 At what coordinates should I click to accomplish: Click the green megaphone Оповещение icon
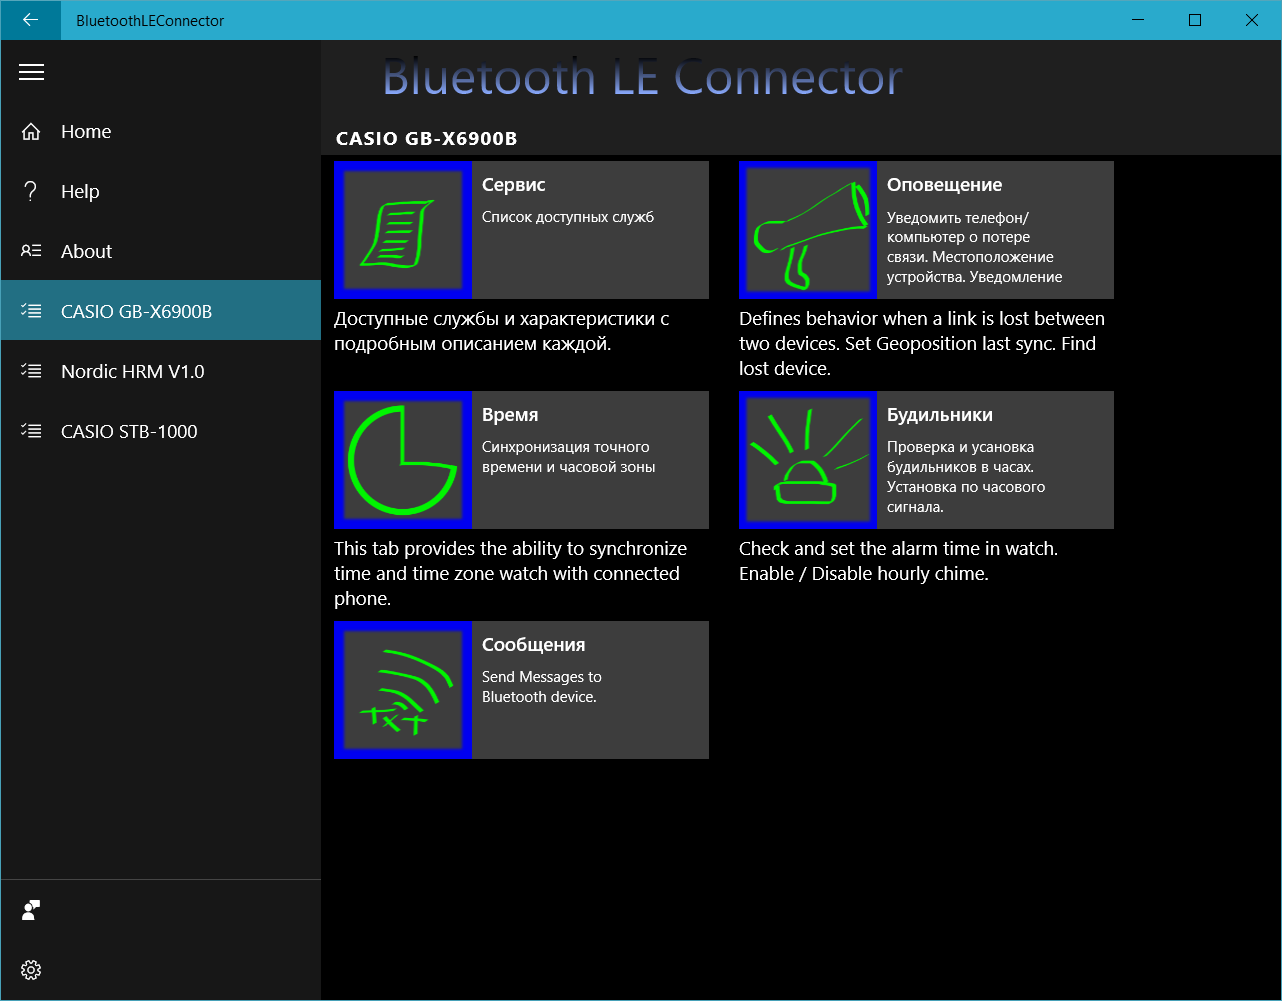tap(808, 230)
